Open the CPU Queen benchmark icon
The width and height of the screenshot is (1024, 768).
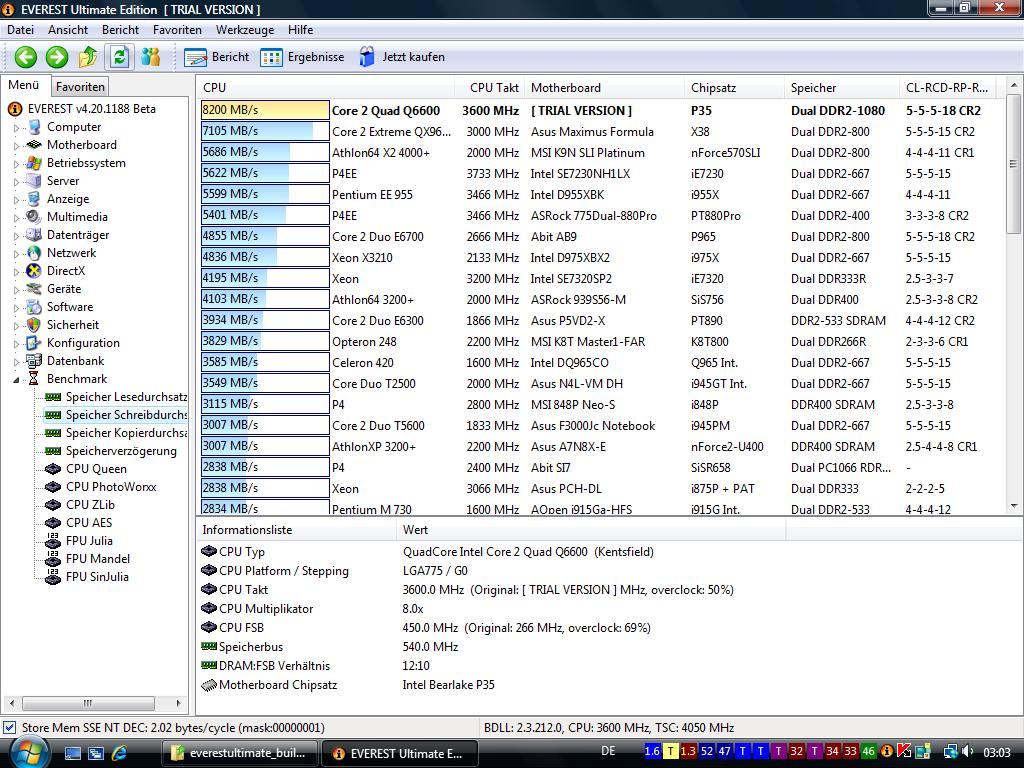click(x=53, y=469)
